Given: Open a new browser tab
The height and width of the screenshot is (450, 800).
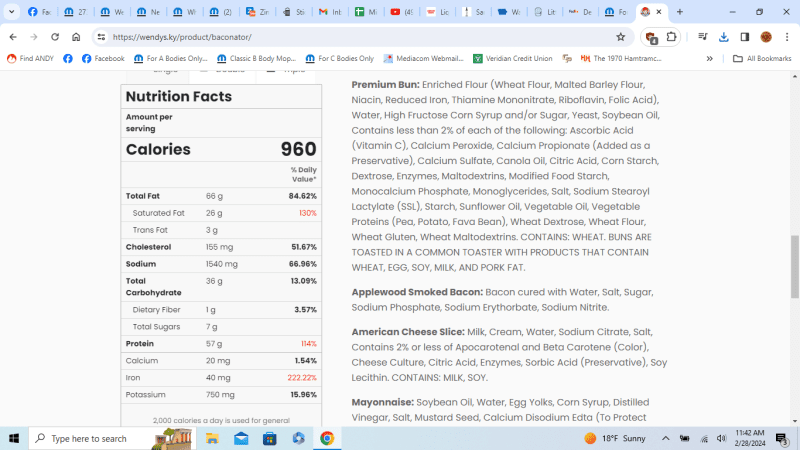Looking at the screenshot, I should click(x=680, y=12).
